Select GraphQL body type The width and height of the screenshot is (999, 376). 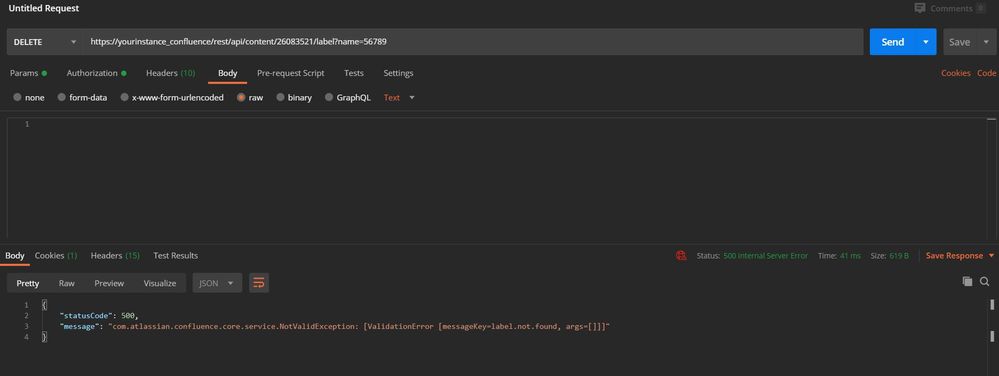pyautogui.click(x=329, y=98)
